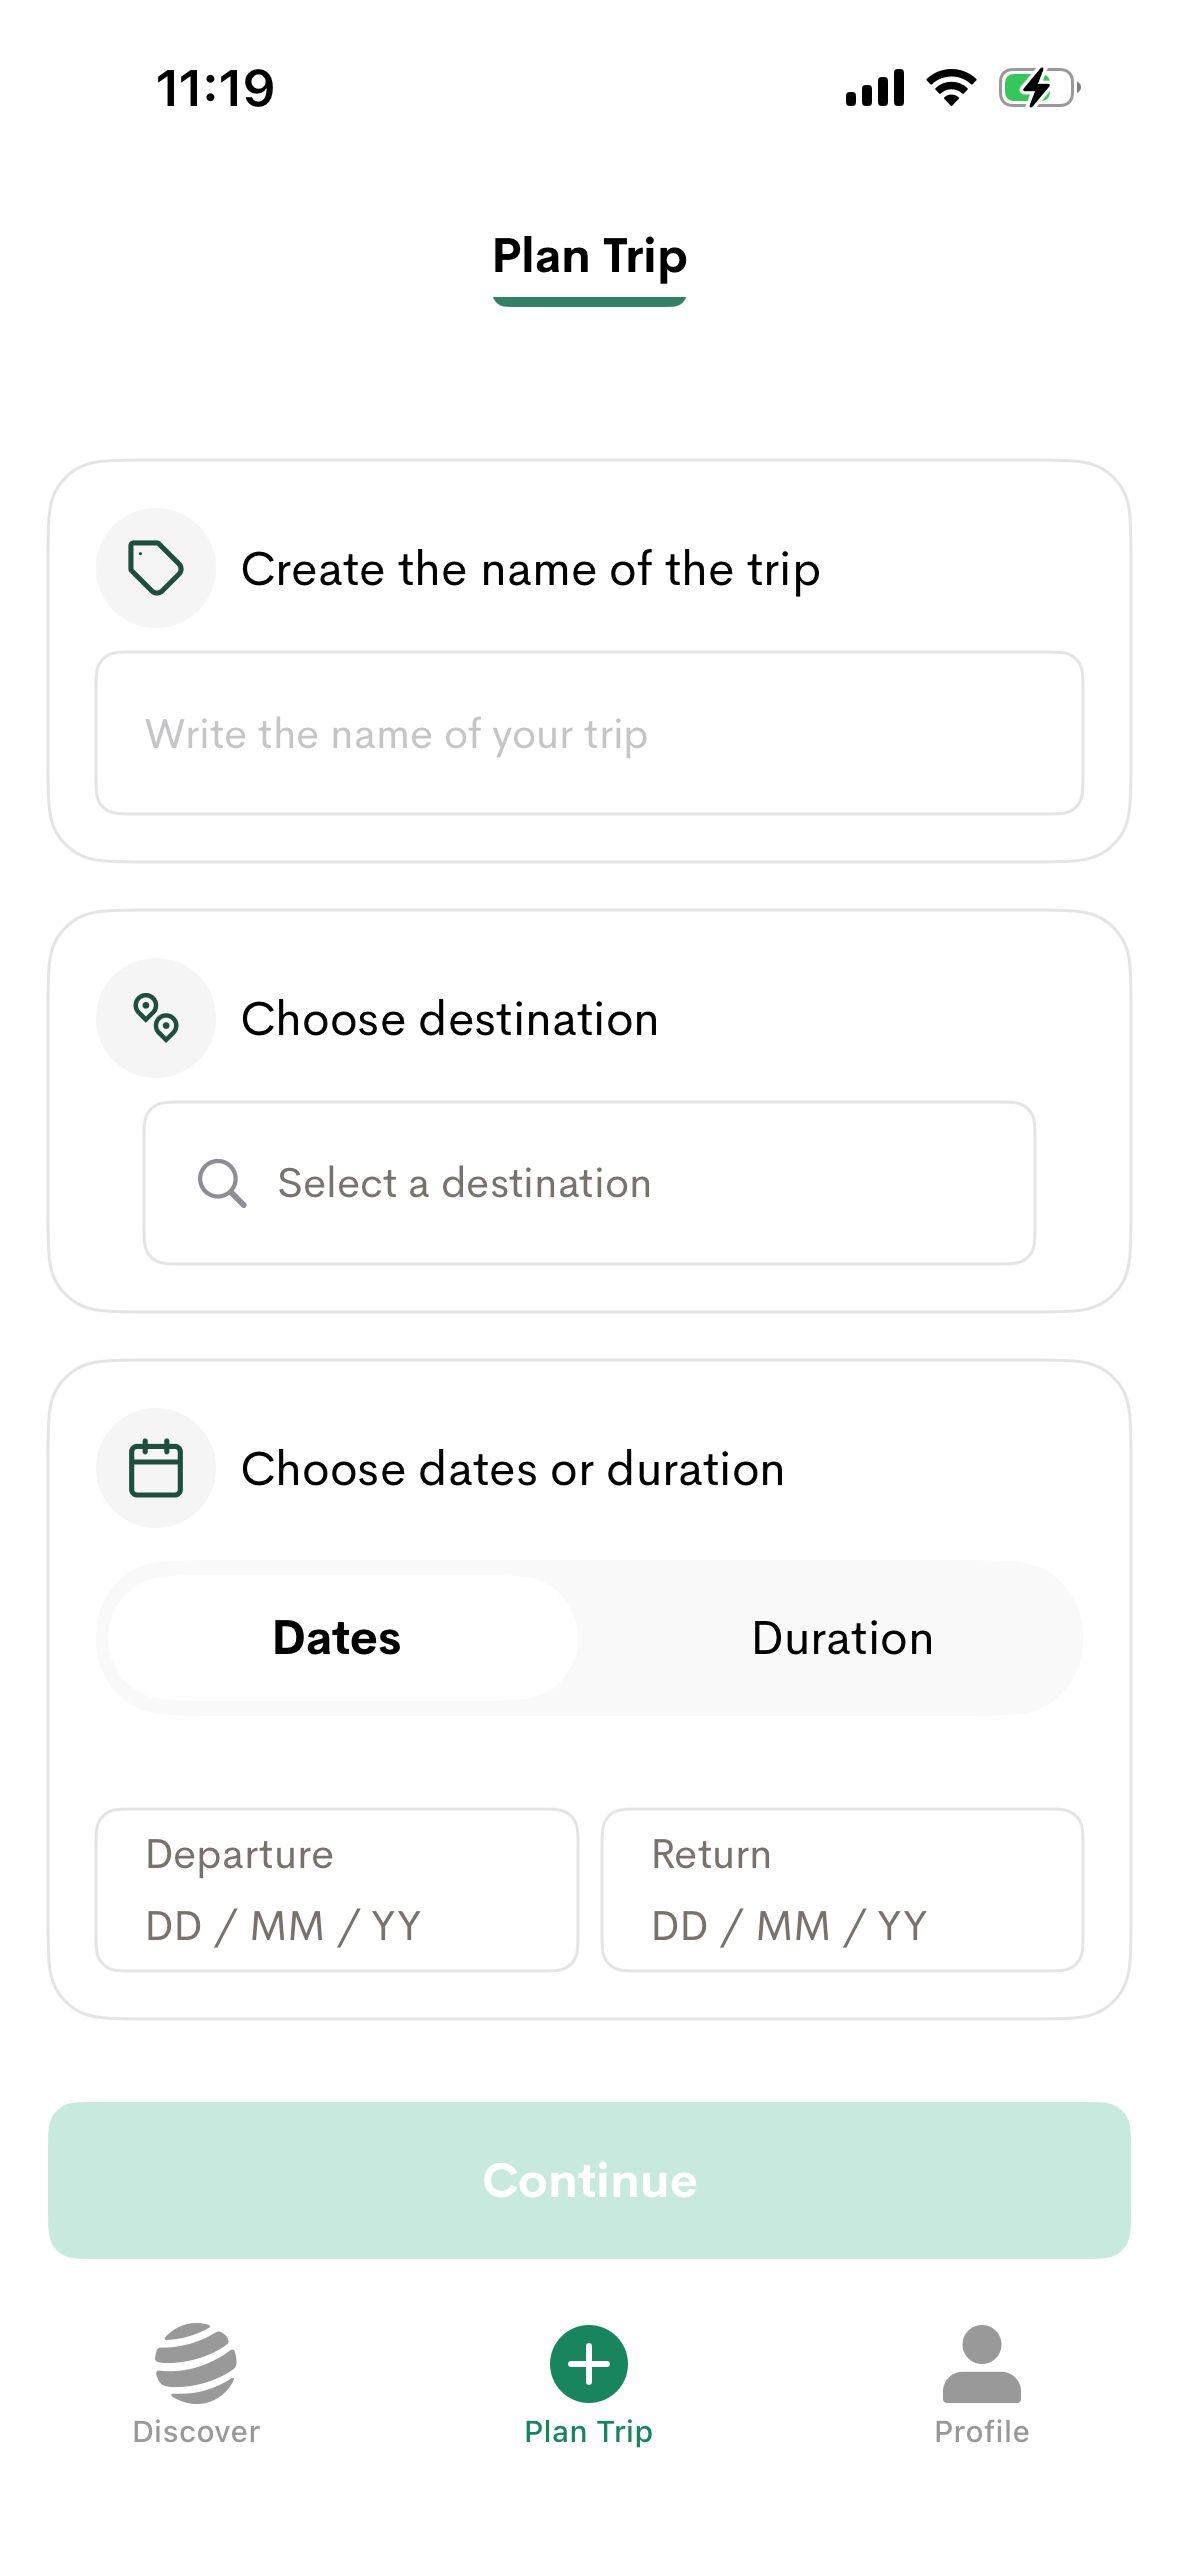Open the Profile person icon
The image size is (1179, 2556).
982,2363
